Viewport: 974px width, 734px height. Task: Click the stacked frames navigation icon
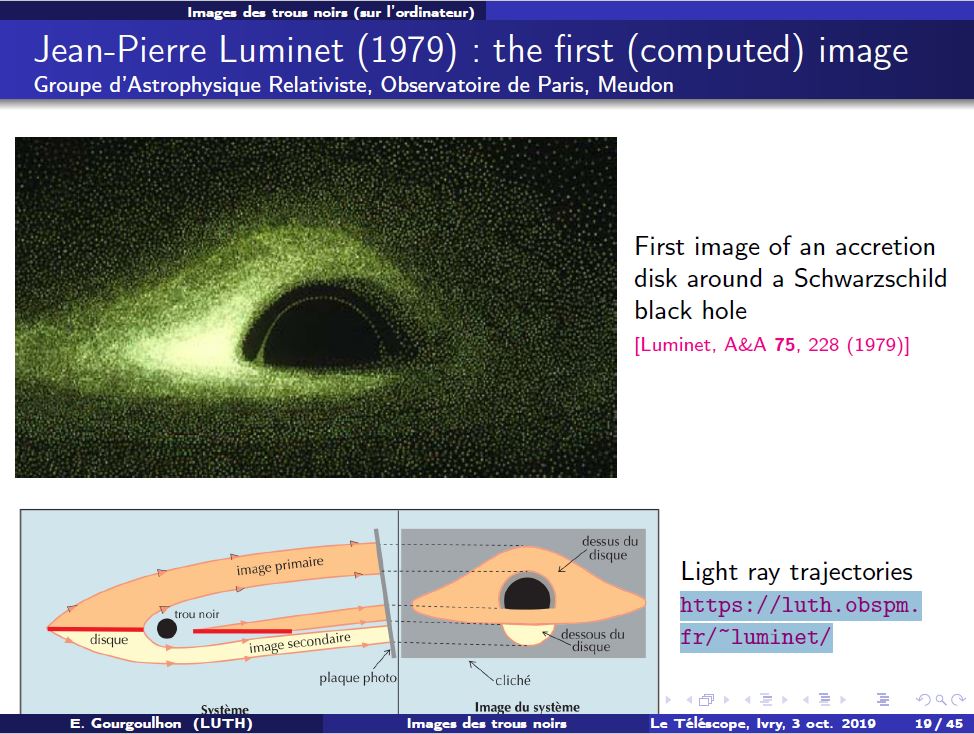click(707, 699)
